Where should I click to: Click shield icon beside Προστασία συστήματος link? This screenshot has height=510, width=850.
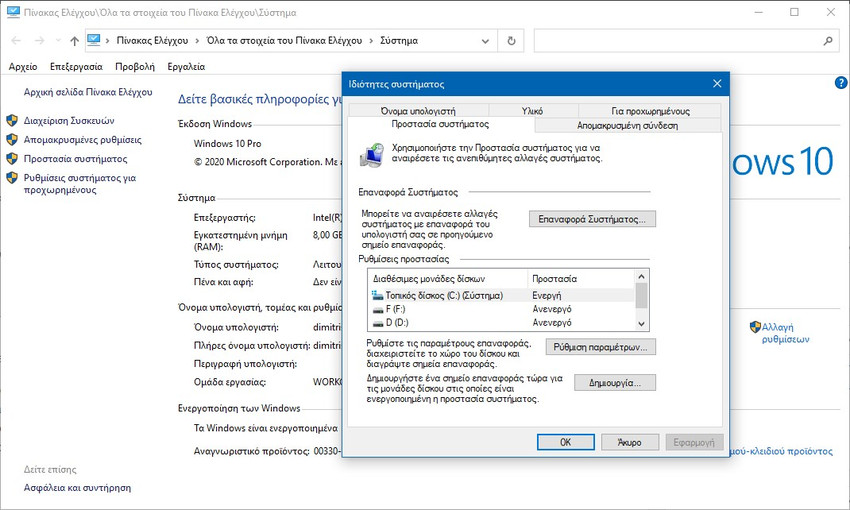pyautogui.click(x=12, y=159)
